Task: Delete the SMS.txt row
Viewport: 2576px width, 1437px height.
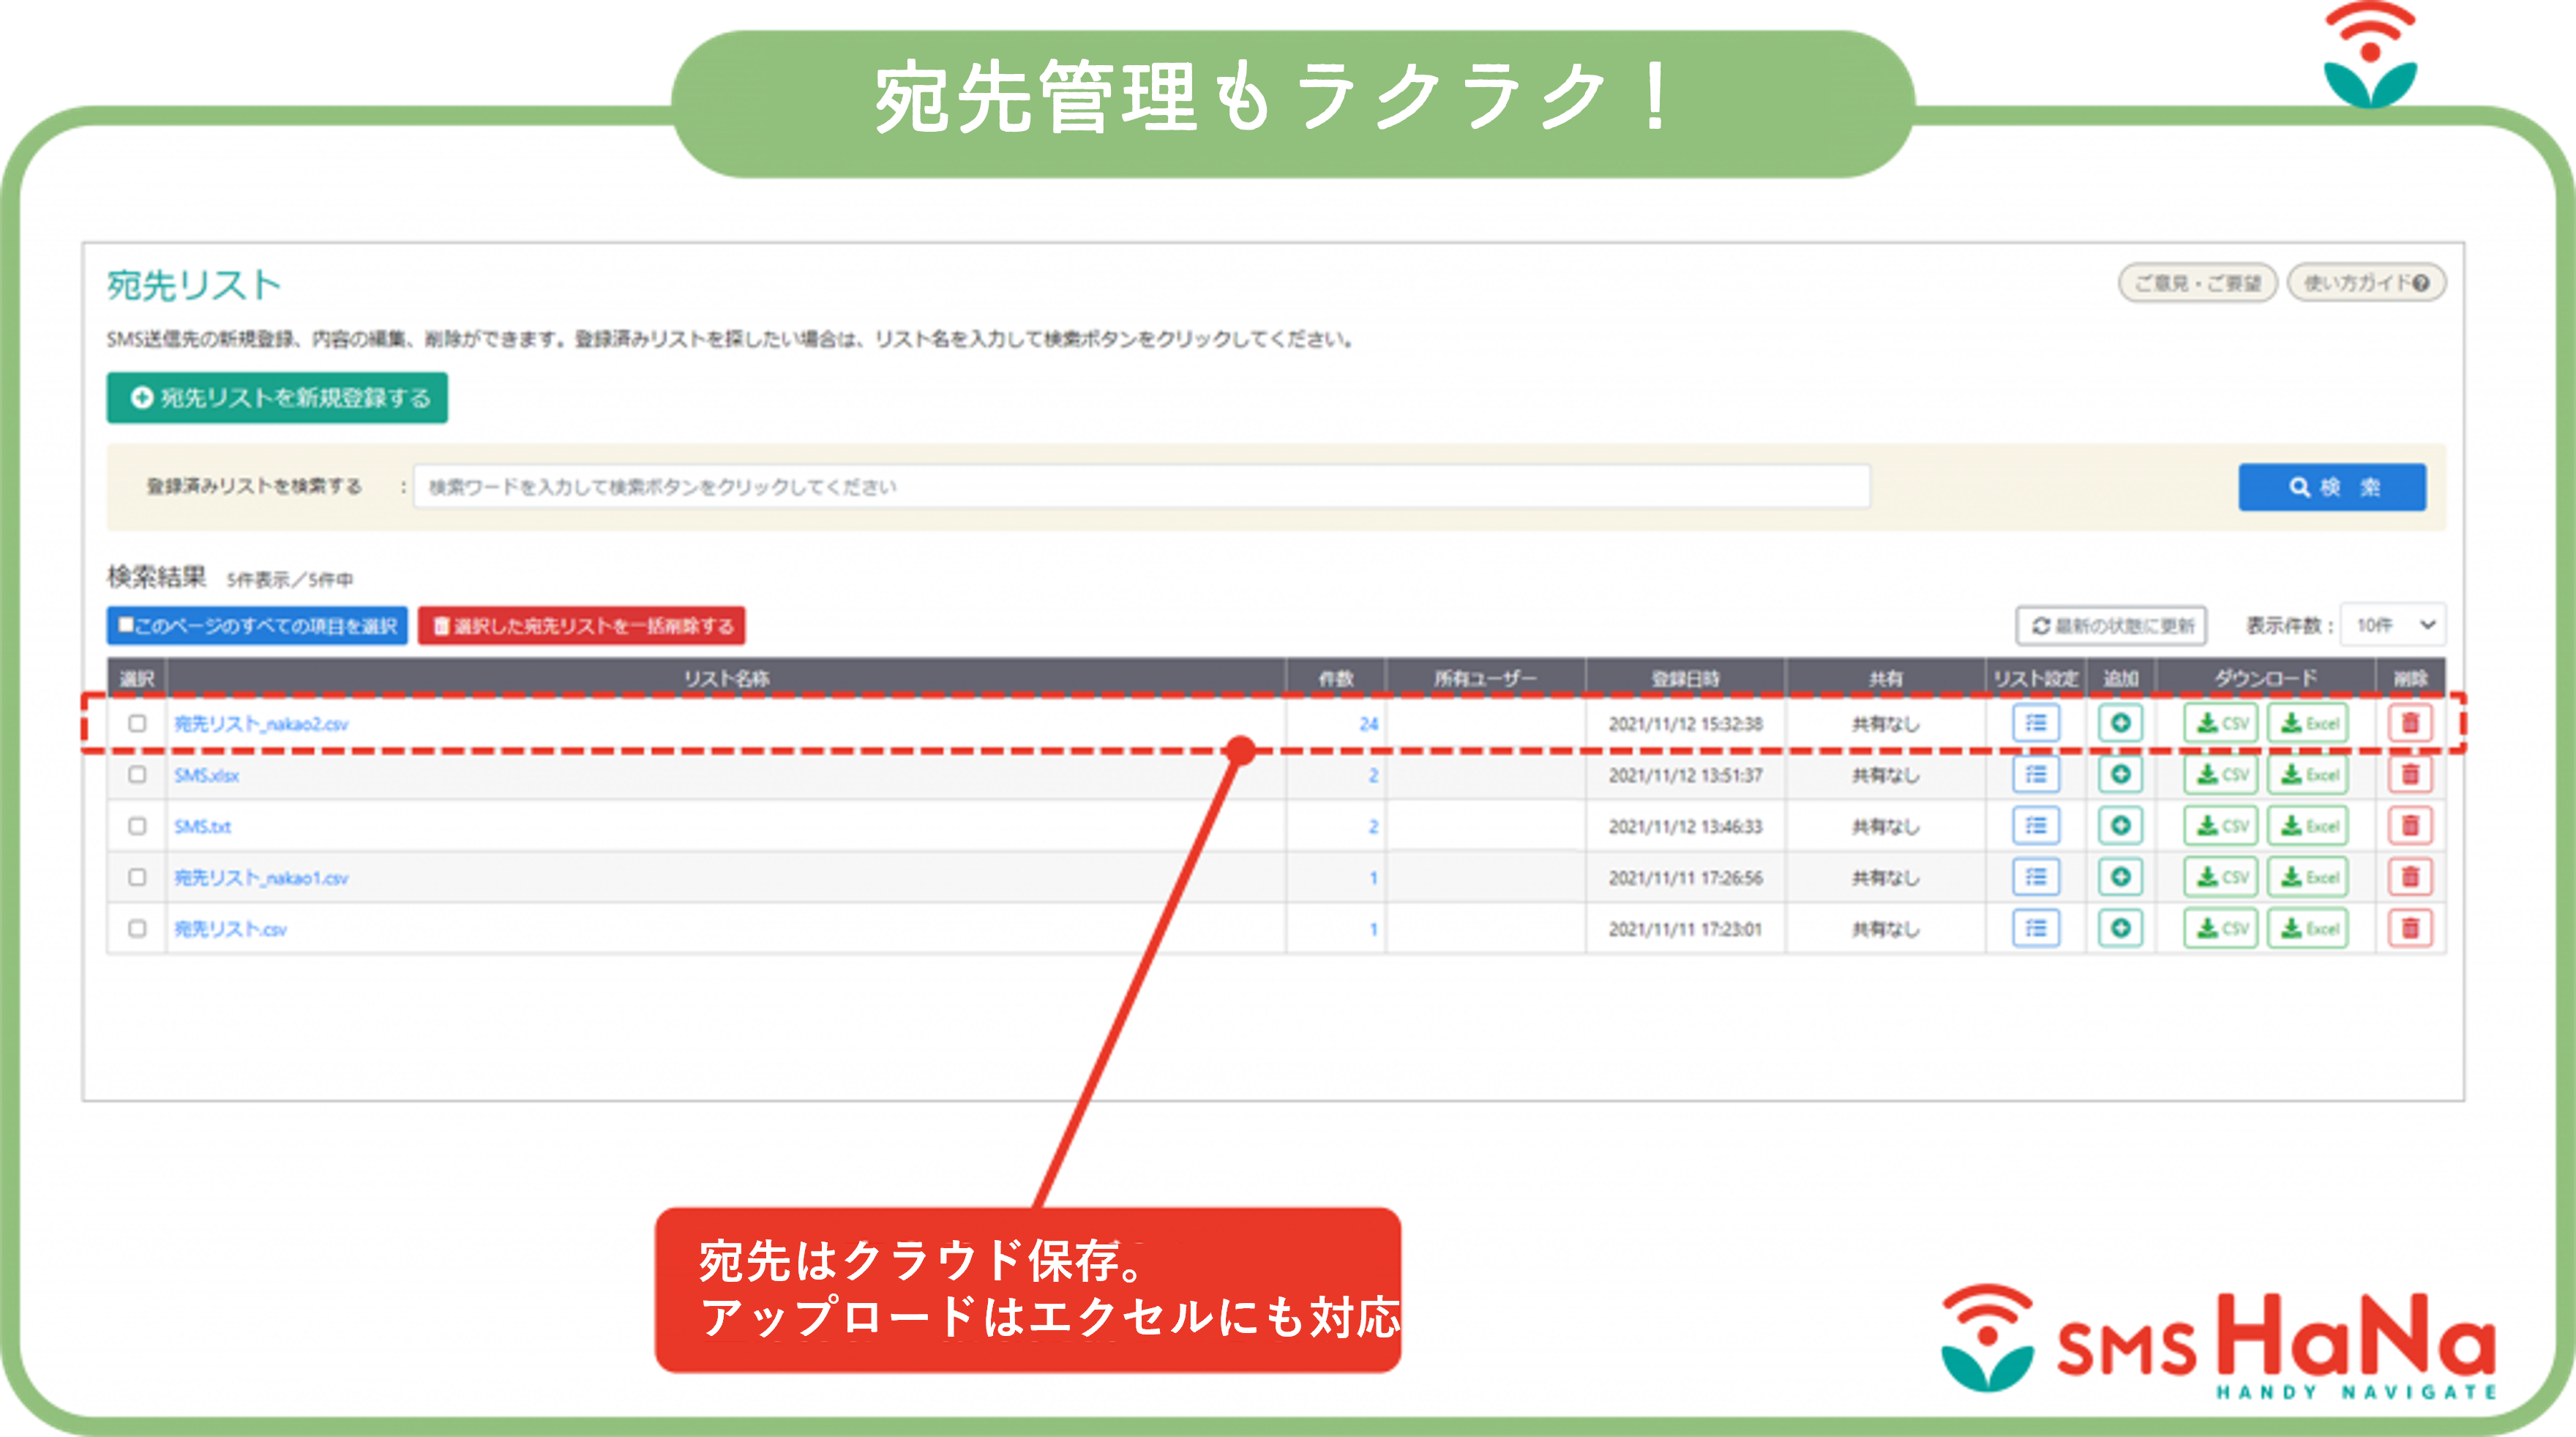Action: pos(2410,826)
